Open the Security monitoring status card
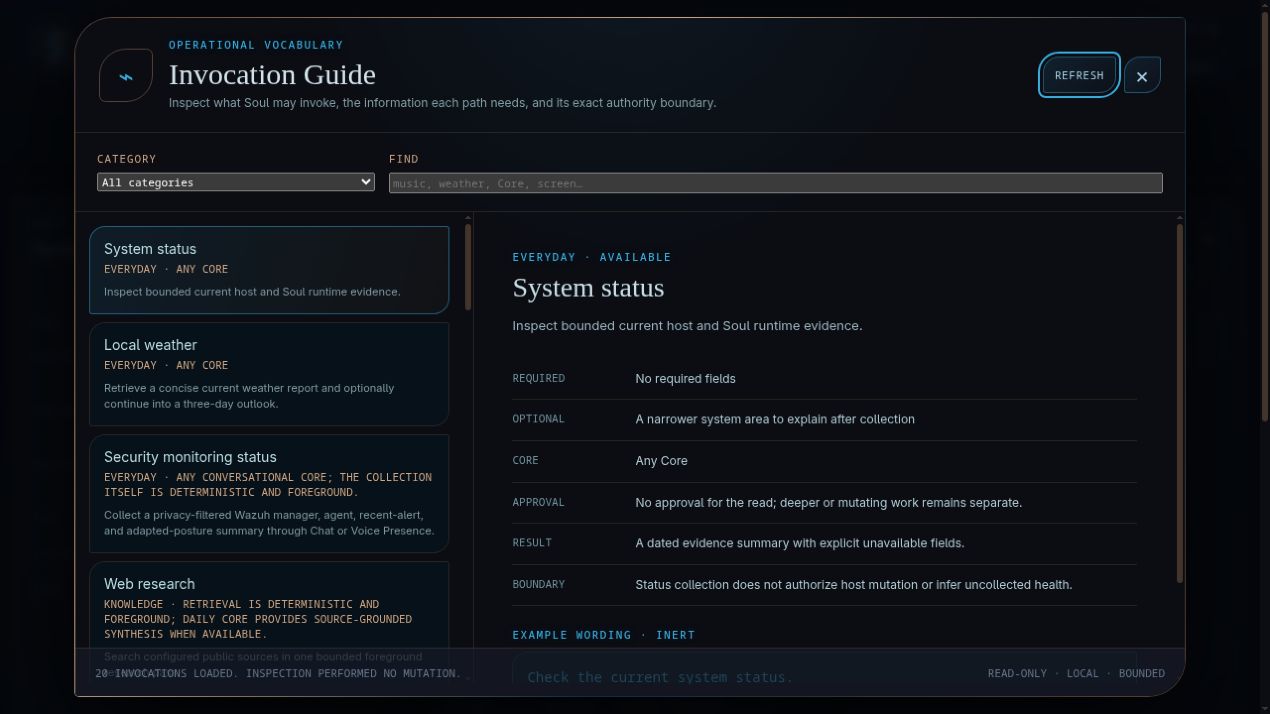1270x714 pixels. (269, 493)
